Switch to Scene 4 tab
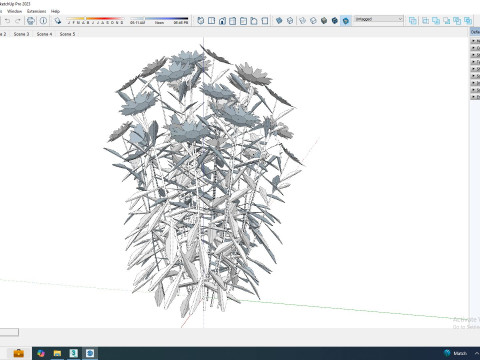Viewport: 480px width, 360px height. click(x=44, y=34)
